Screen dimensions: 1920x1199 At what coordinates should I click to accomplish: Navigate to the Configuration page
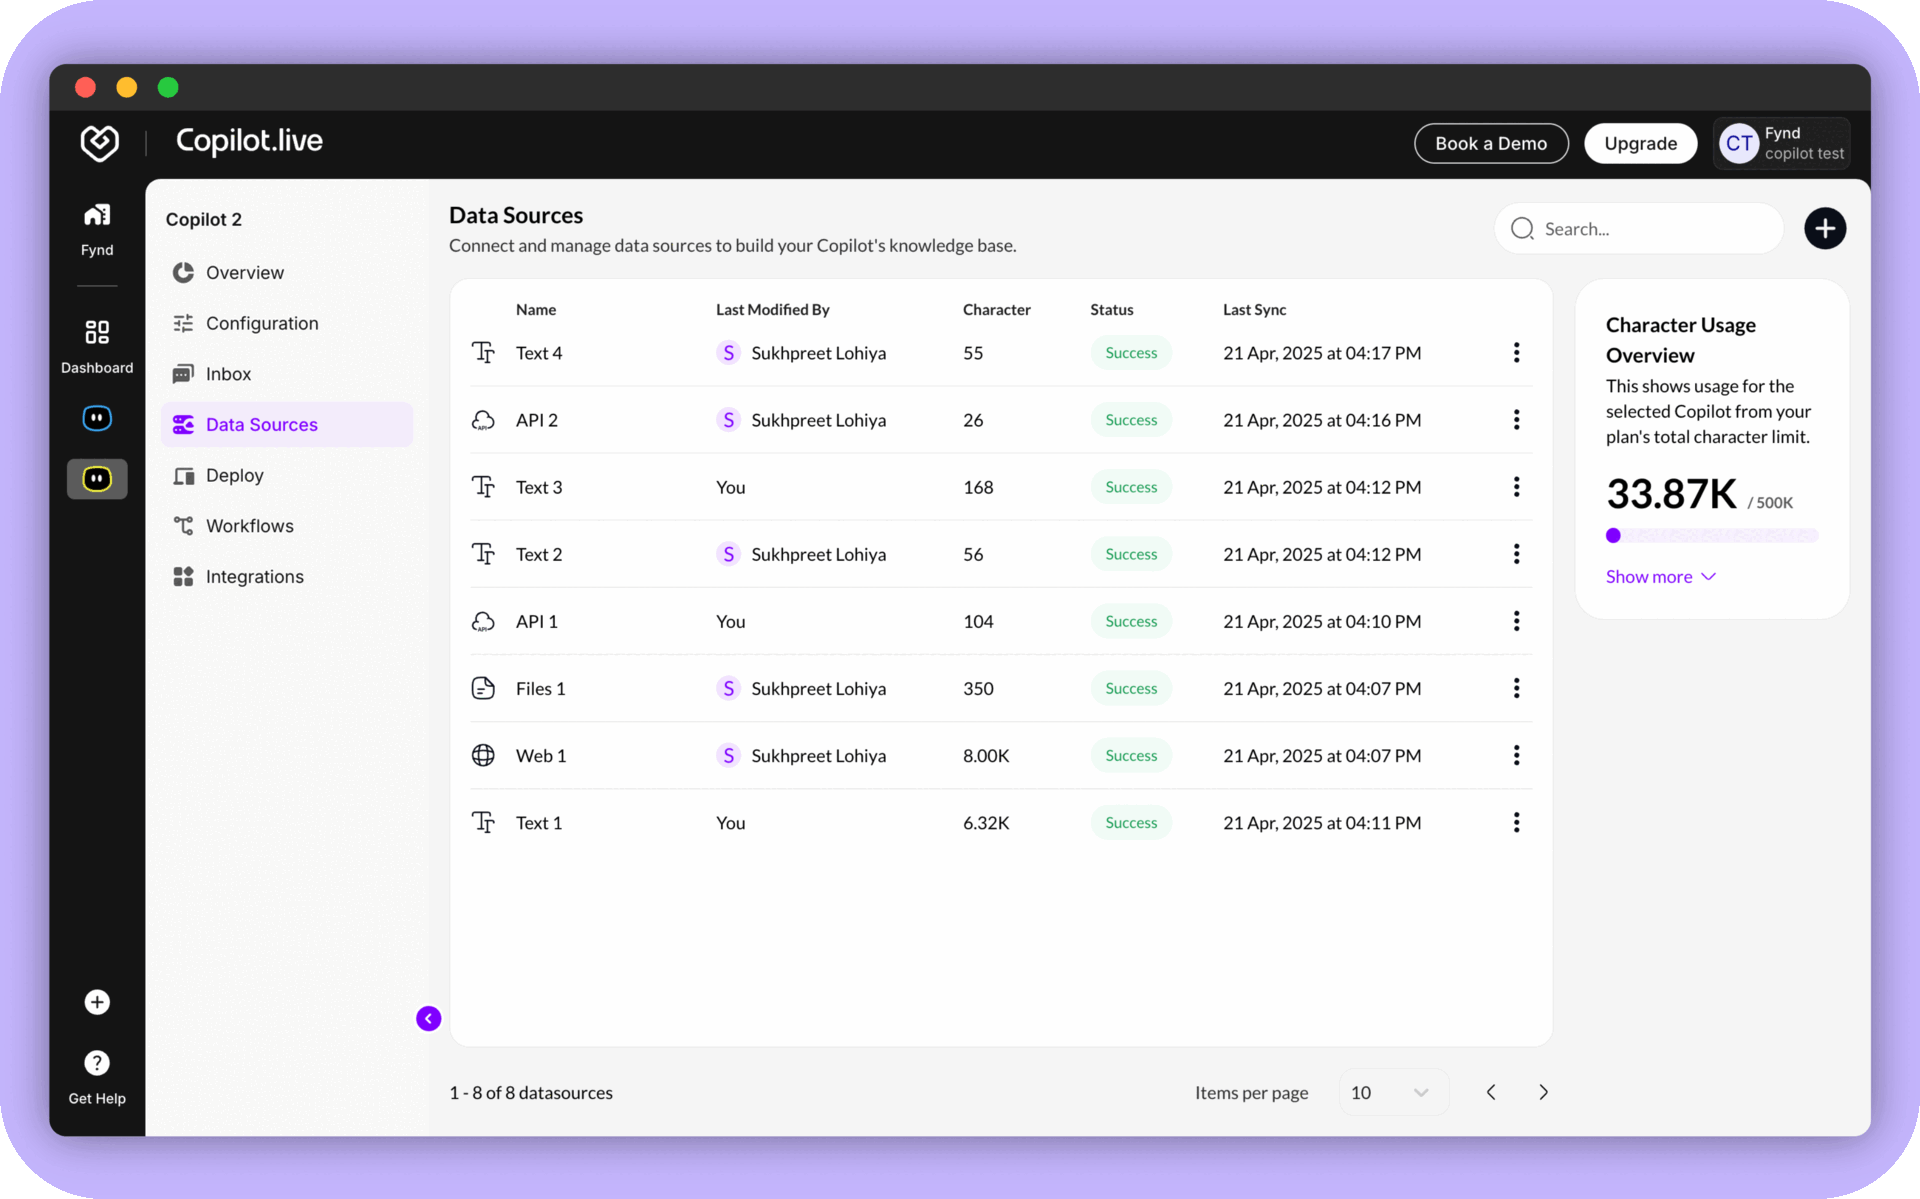262,323
